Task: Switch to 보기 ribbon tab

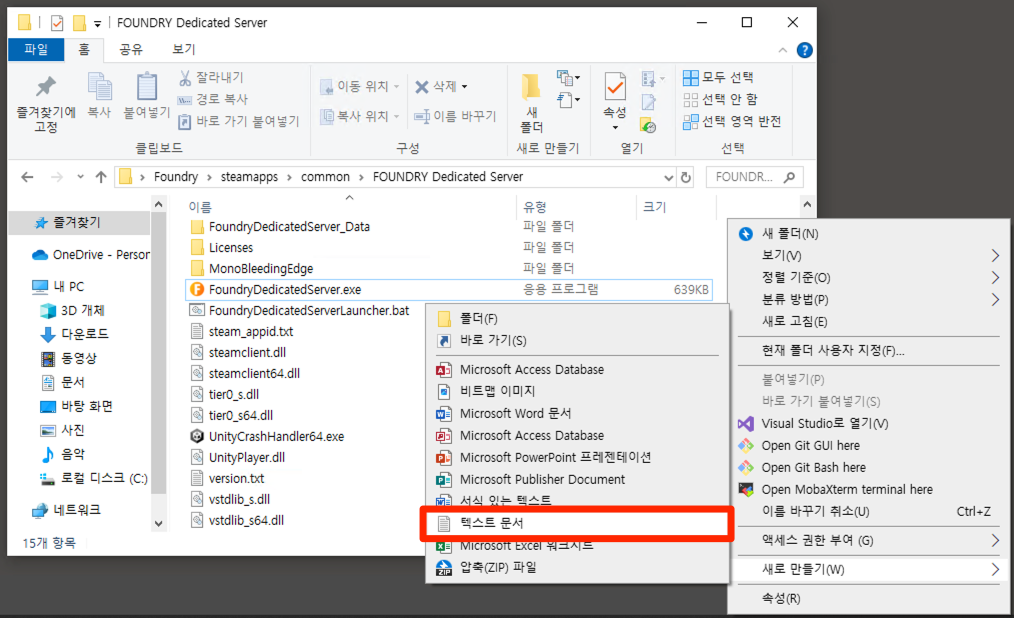Action: (184, 50)
